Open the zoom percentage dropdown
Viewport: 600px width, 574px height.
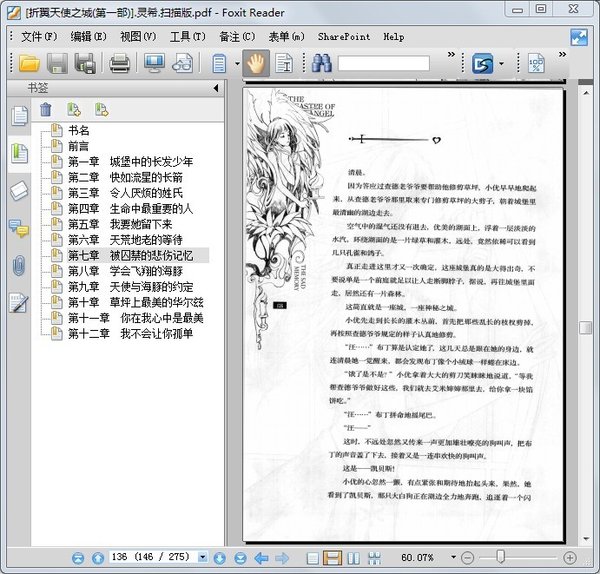click(453, 557)
